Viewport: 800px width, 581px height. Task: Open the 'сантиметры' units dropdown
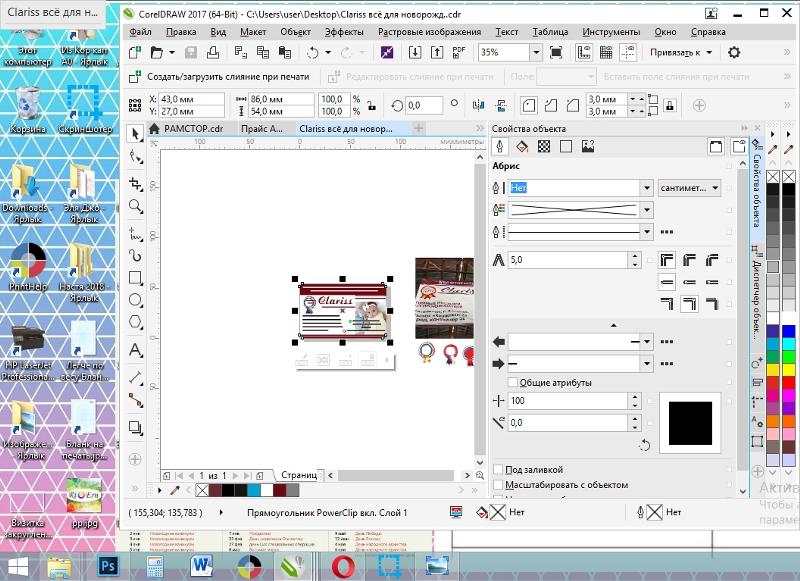(689, 187)
